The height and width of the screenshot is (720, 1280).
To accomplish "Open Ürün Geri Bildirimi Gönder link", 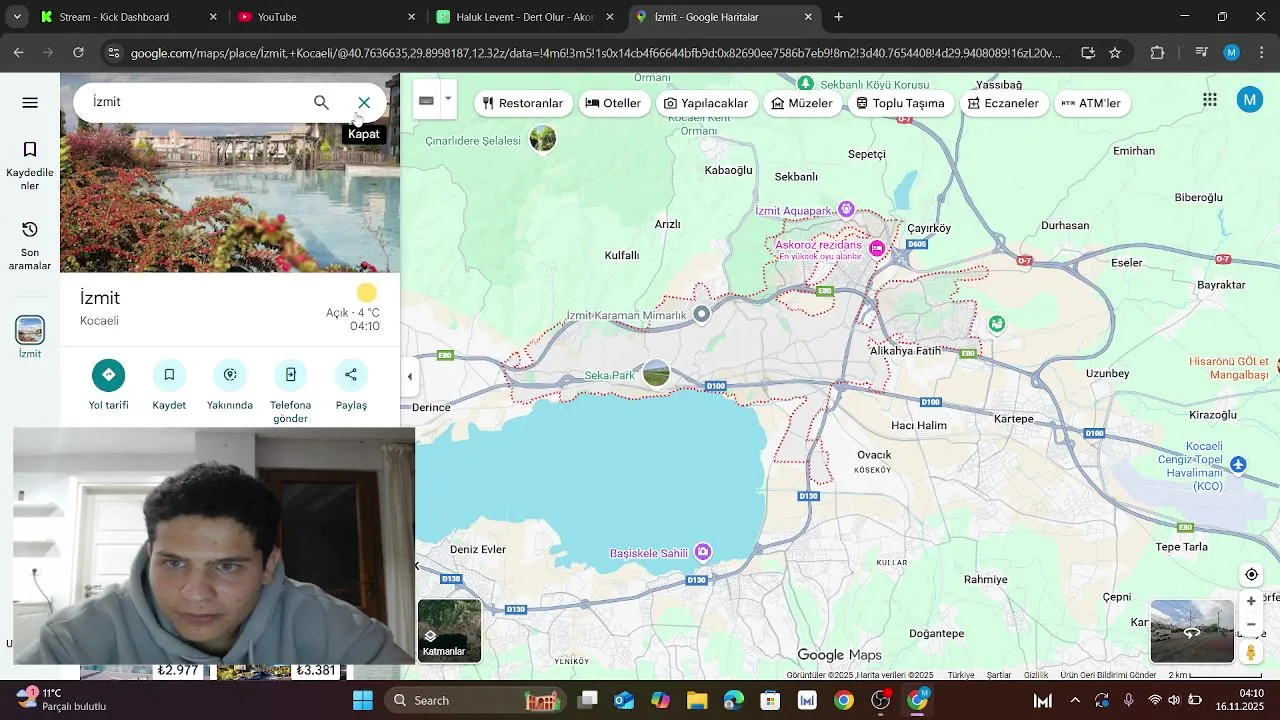I will [1108, 675].
